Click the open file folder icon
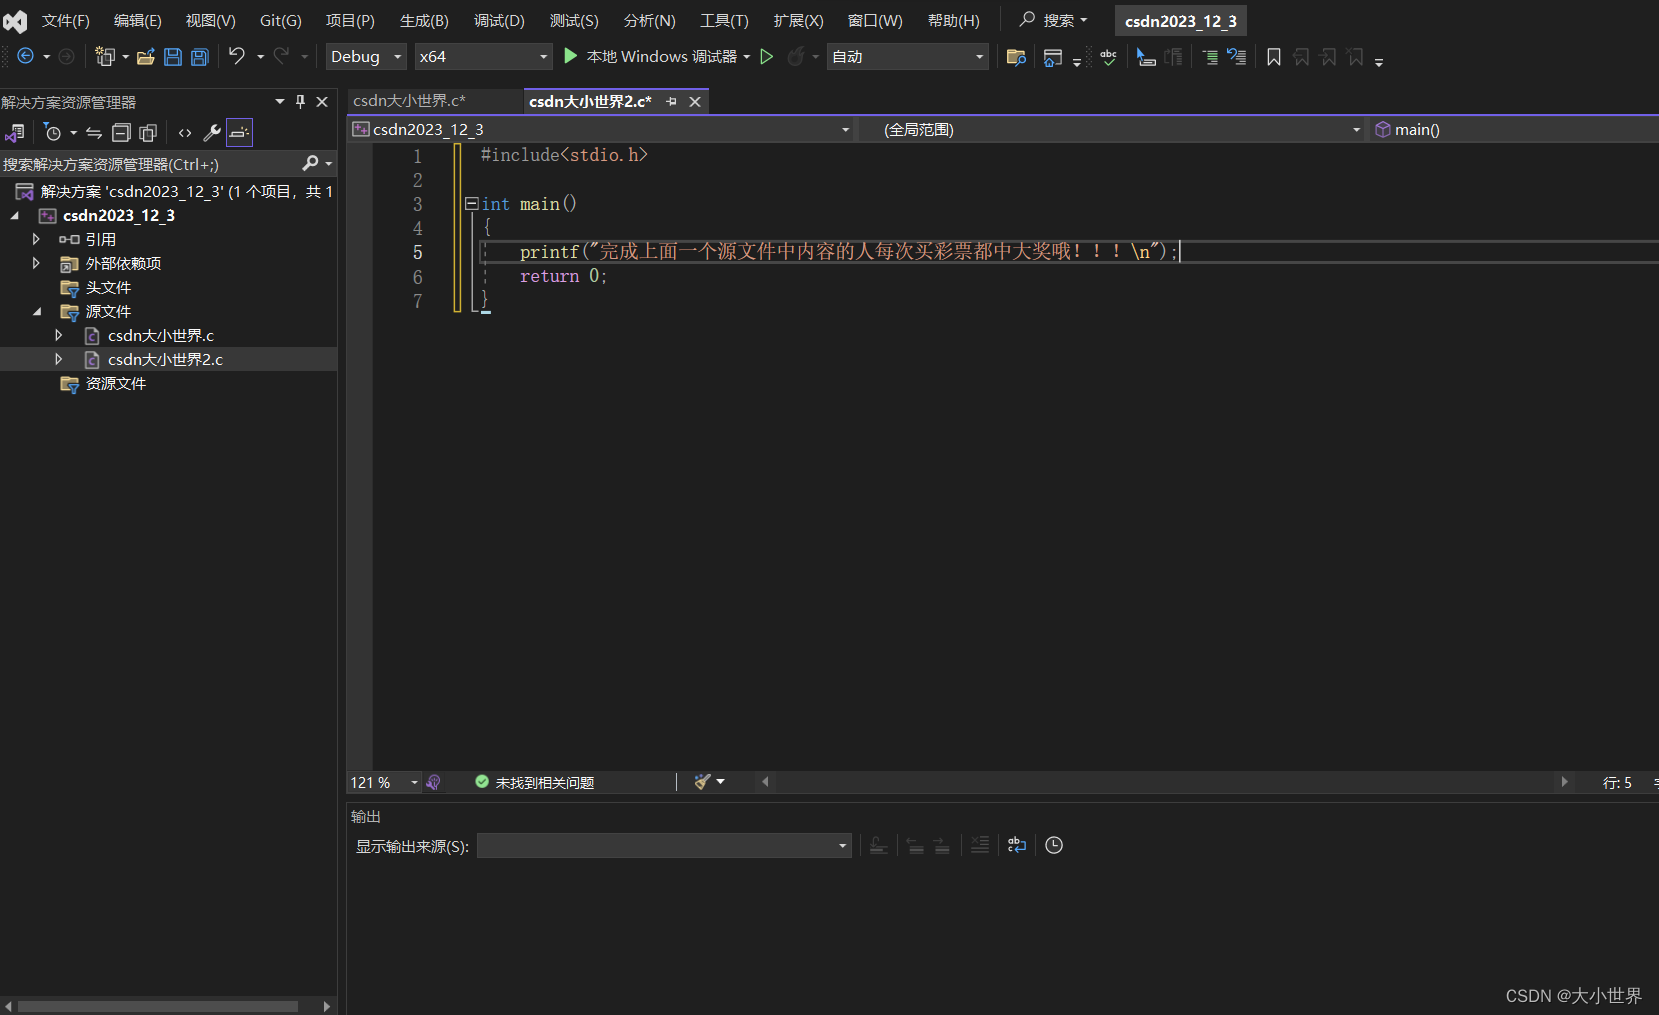Viewport: 1659px width, 1015px height. click(146, 57)
